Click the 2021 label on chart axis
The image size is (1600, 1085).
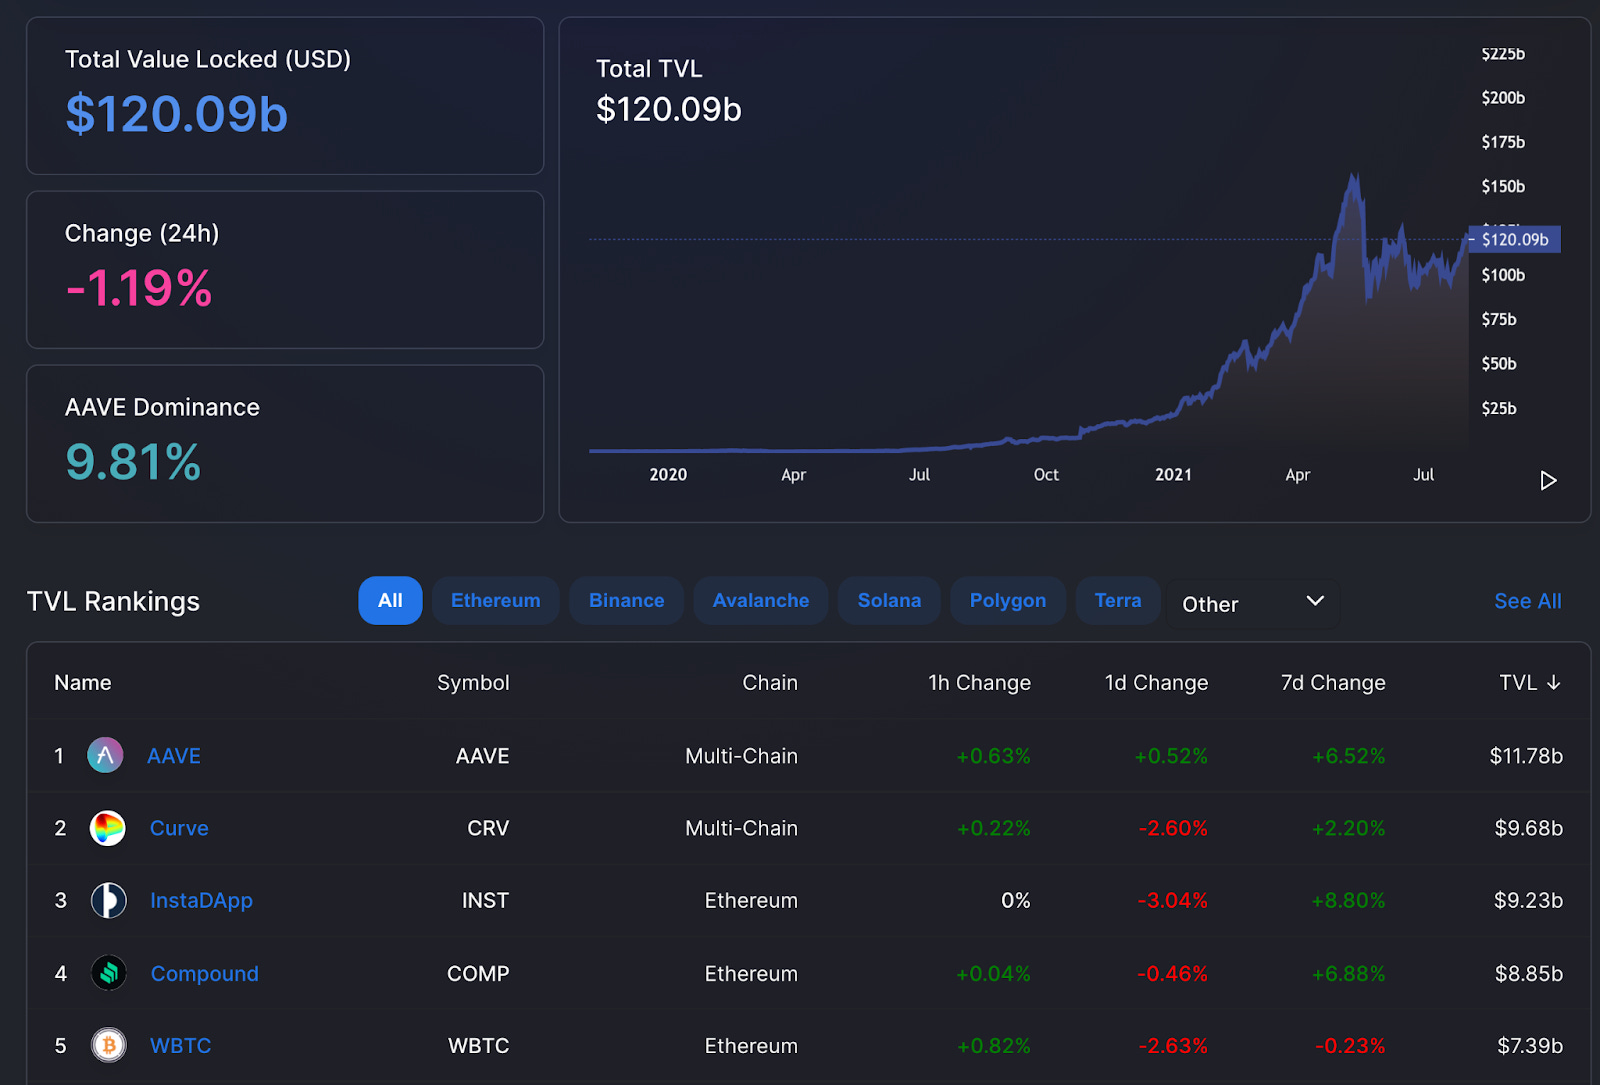(1173, 475)
